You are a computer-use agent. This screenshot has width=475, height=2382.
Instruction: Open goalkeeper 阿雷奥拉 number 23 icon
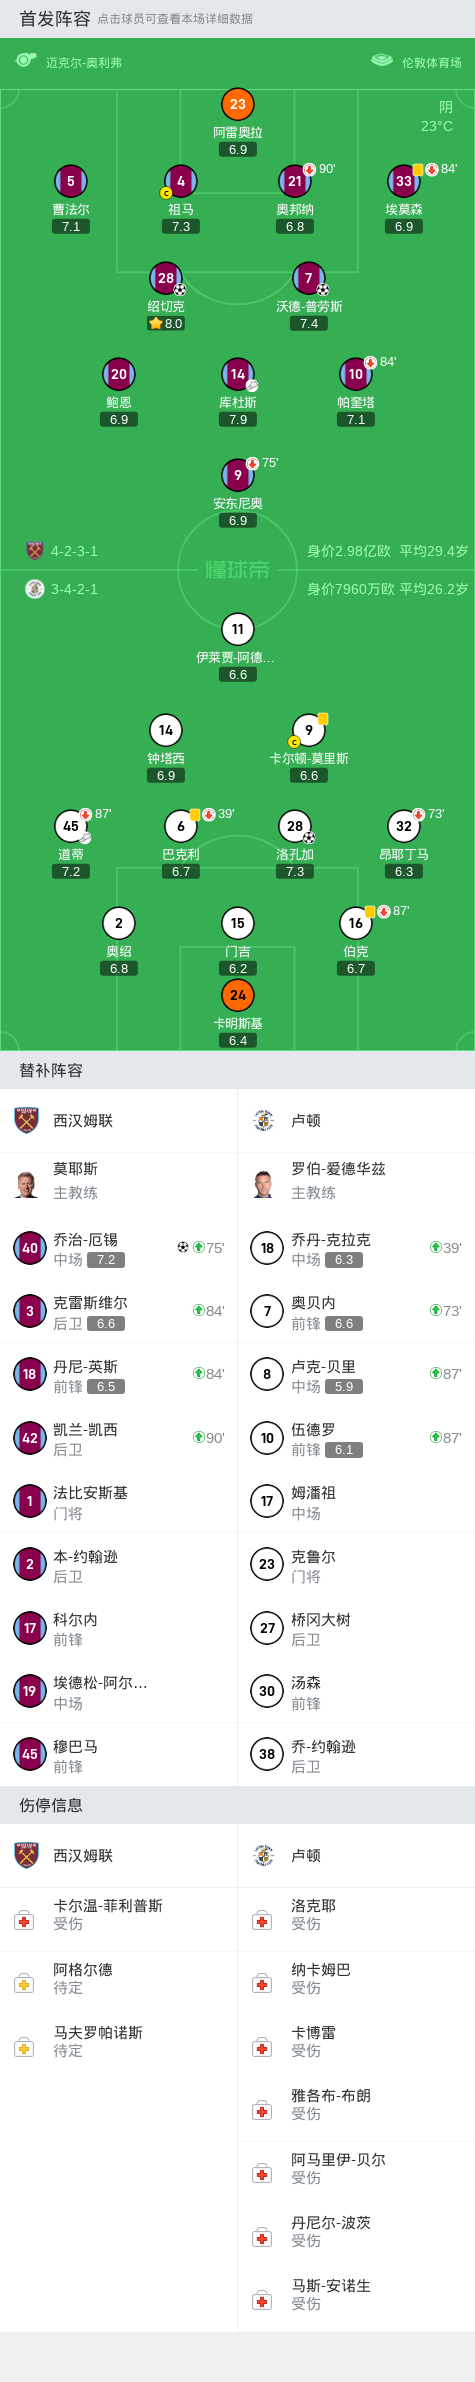click(x=237, y=104)
